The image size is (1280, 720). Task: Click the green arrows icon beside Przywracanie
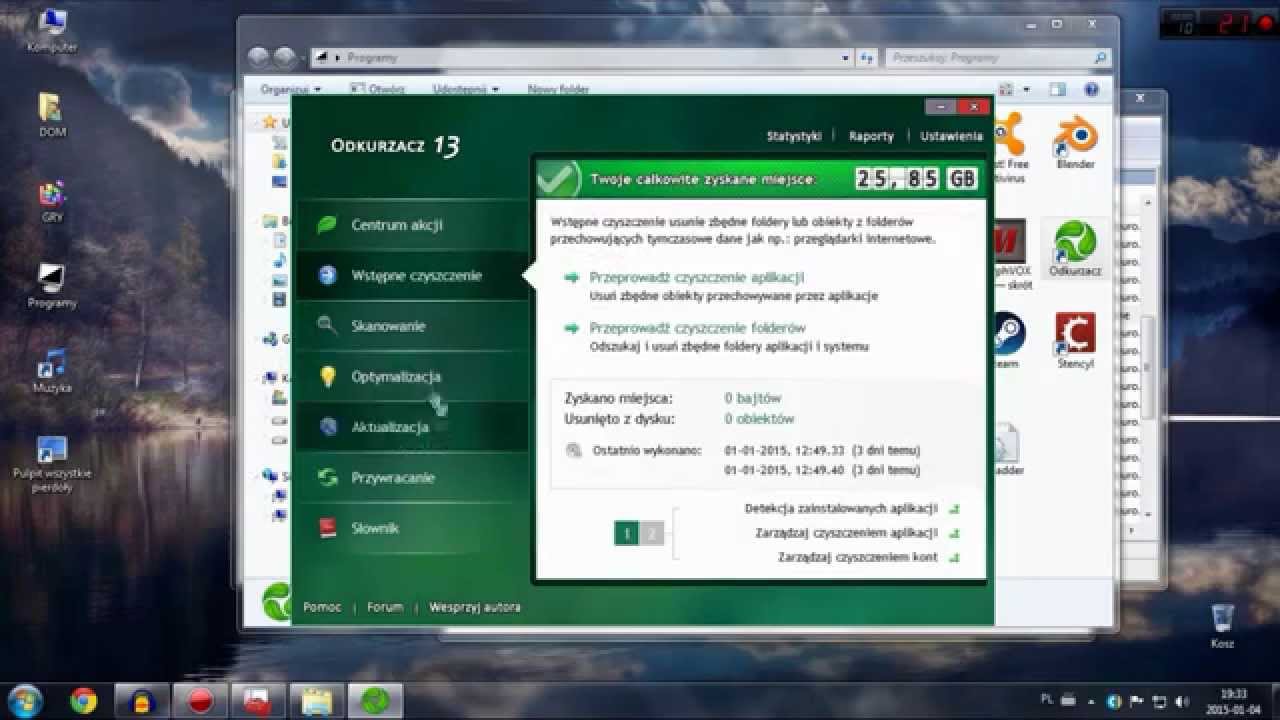click(327, 477)
